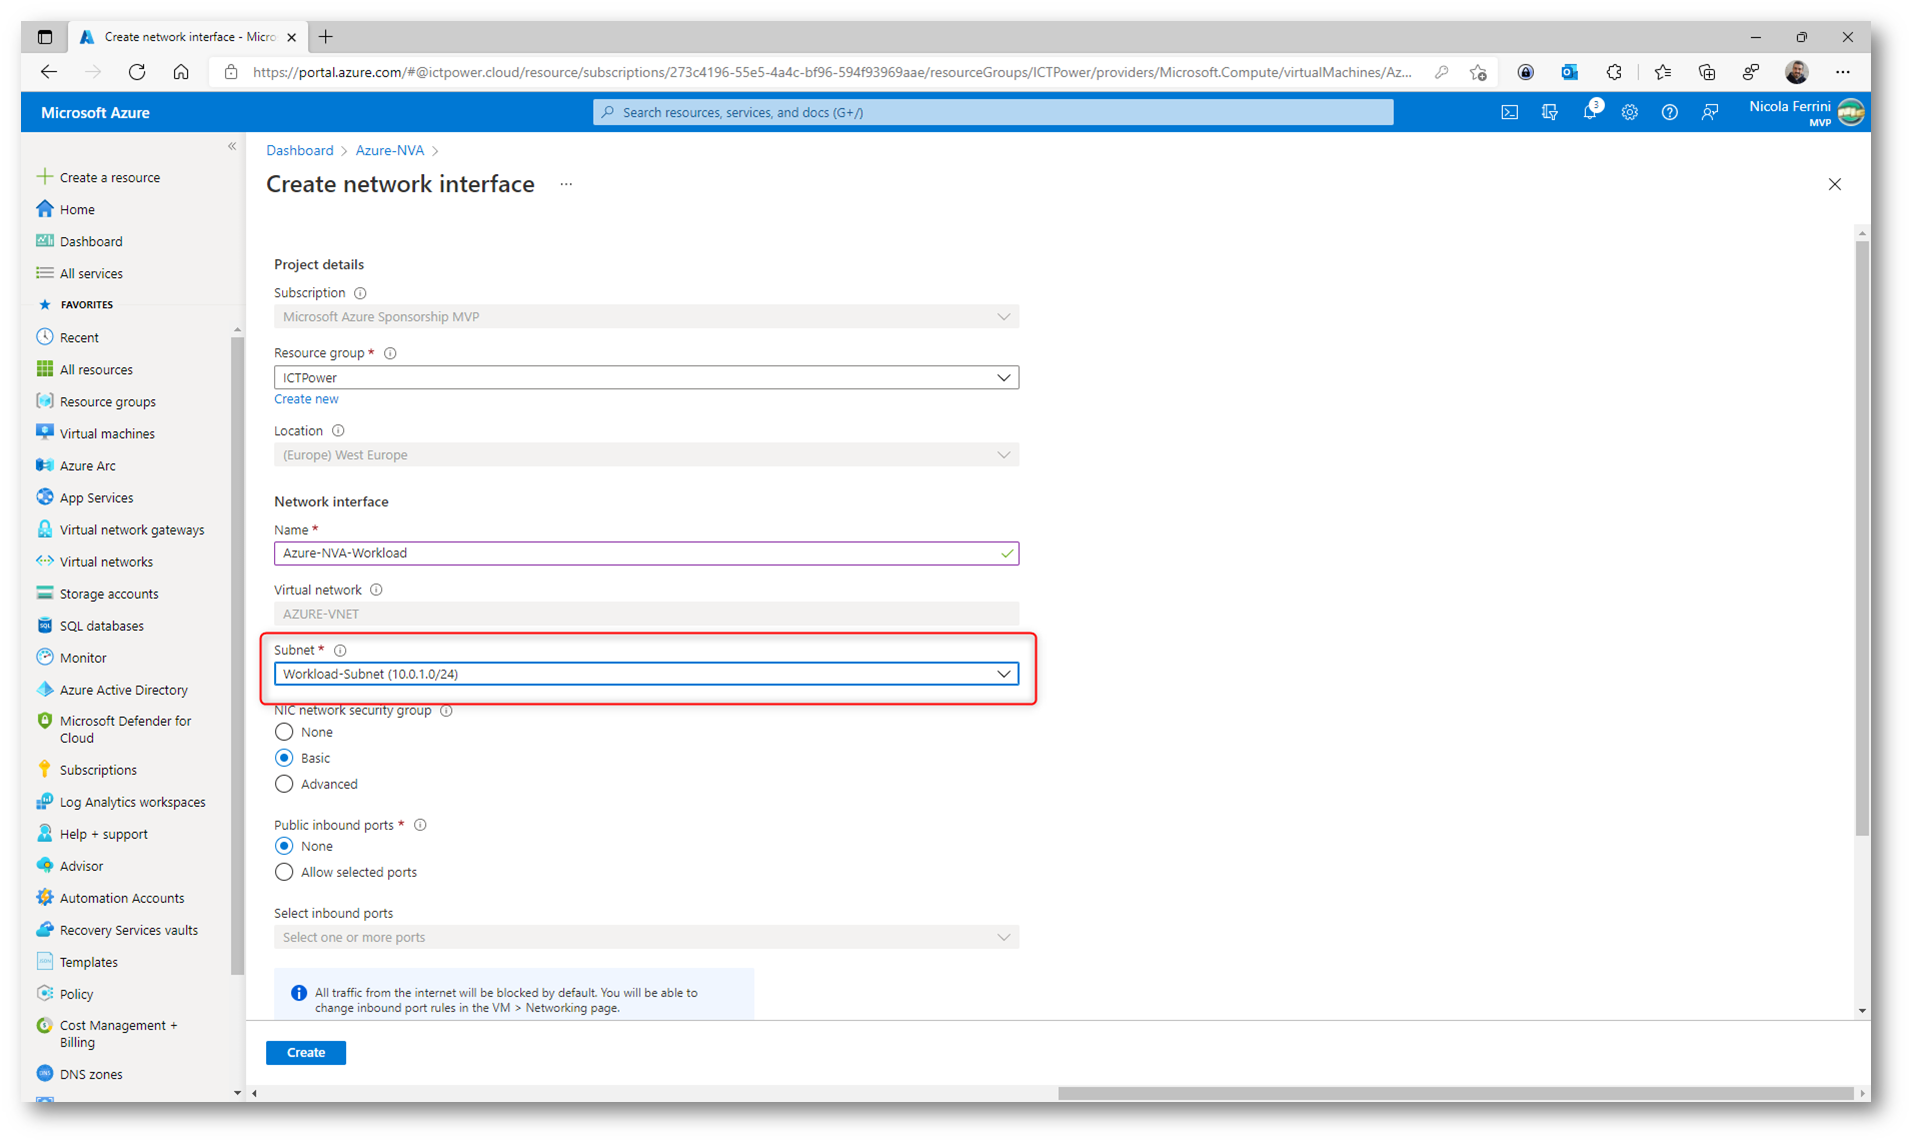Image resolution: width=1913 pixels, height=1144 pixels.
Task: Close the Create network interface blade
Action: [x=1834, y=184]
